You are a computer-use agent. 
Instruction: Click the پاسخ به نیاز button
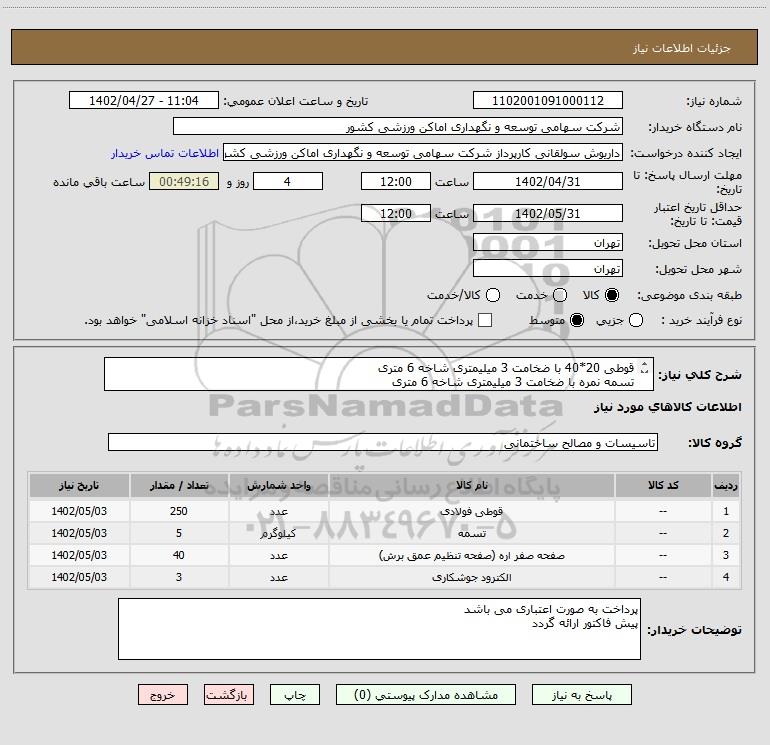(x=582, y=695)
